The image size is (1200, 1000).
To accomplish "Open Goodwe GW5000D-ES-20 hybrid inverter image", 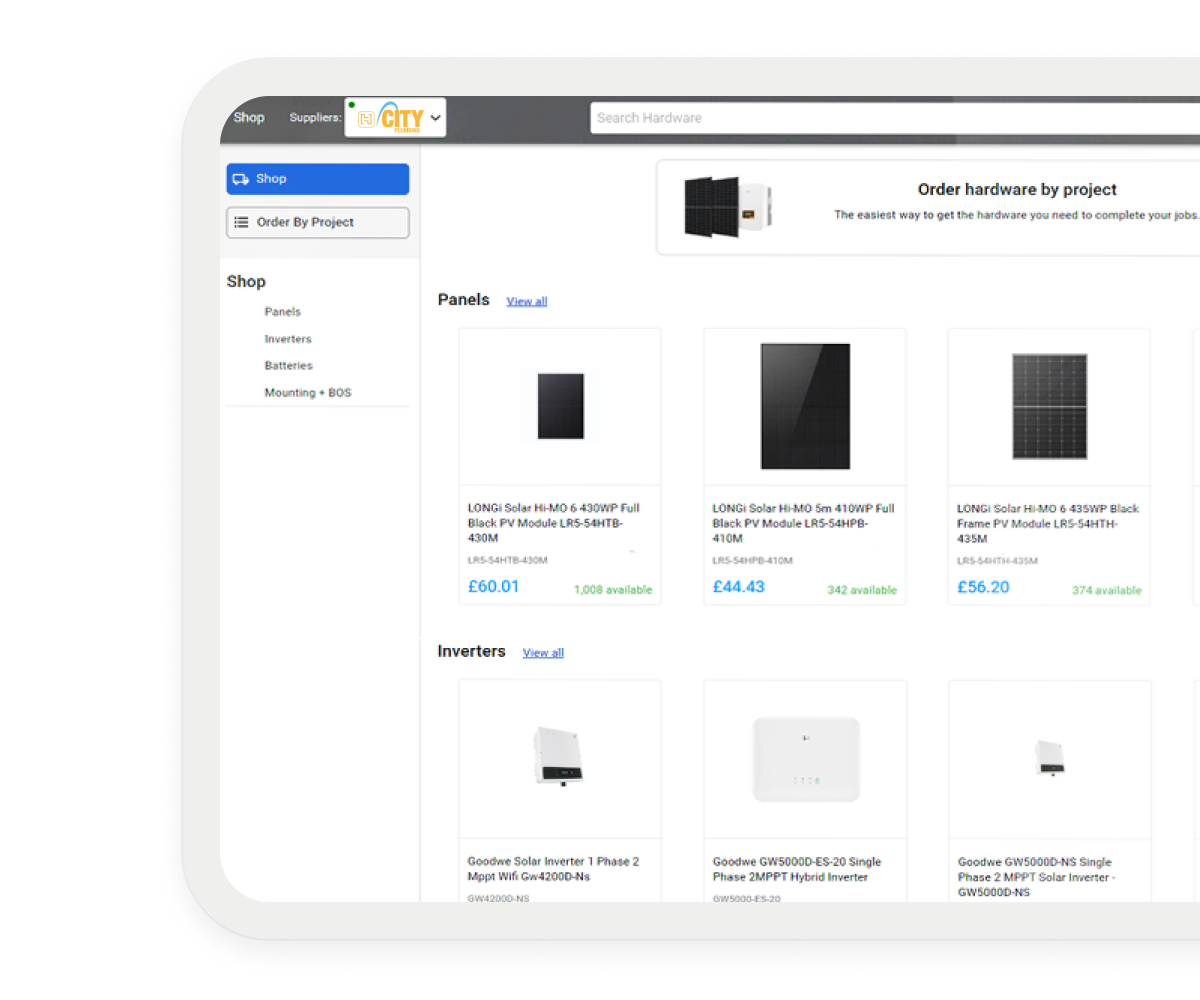I will pos(805,759).
